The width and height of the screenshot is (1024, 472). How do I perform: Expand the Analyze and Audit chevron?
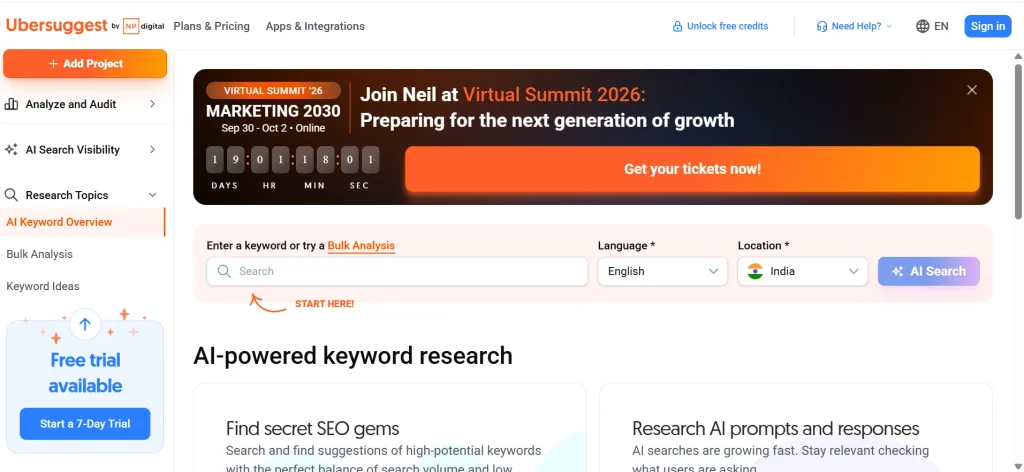click(x=152, y=104)
